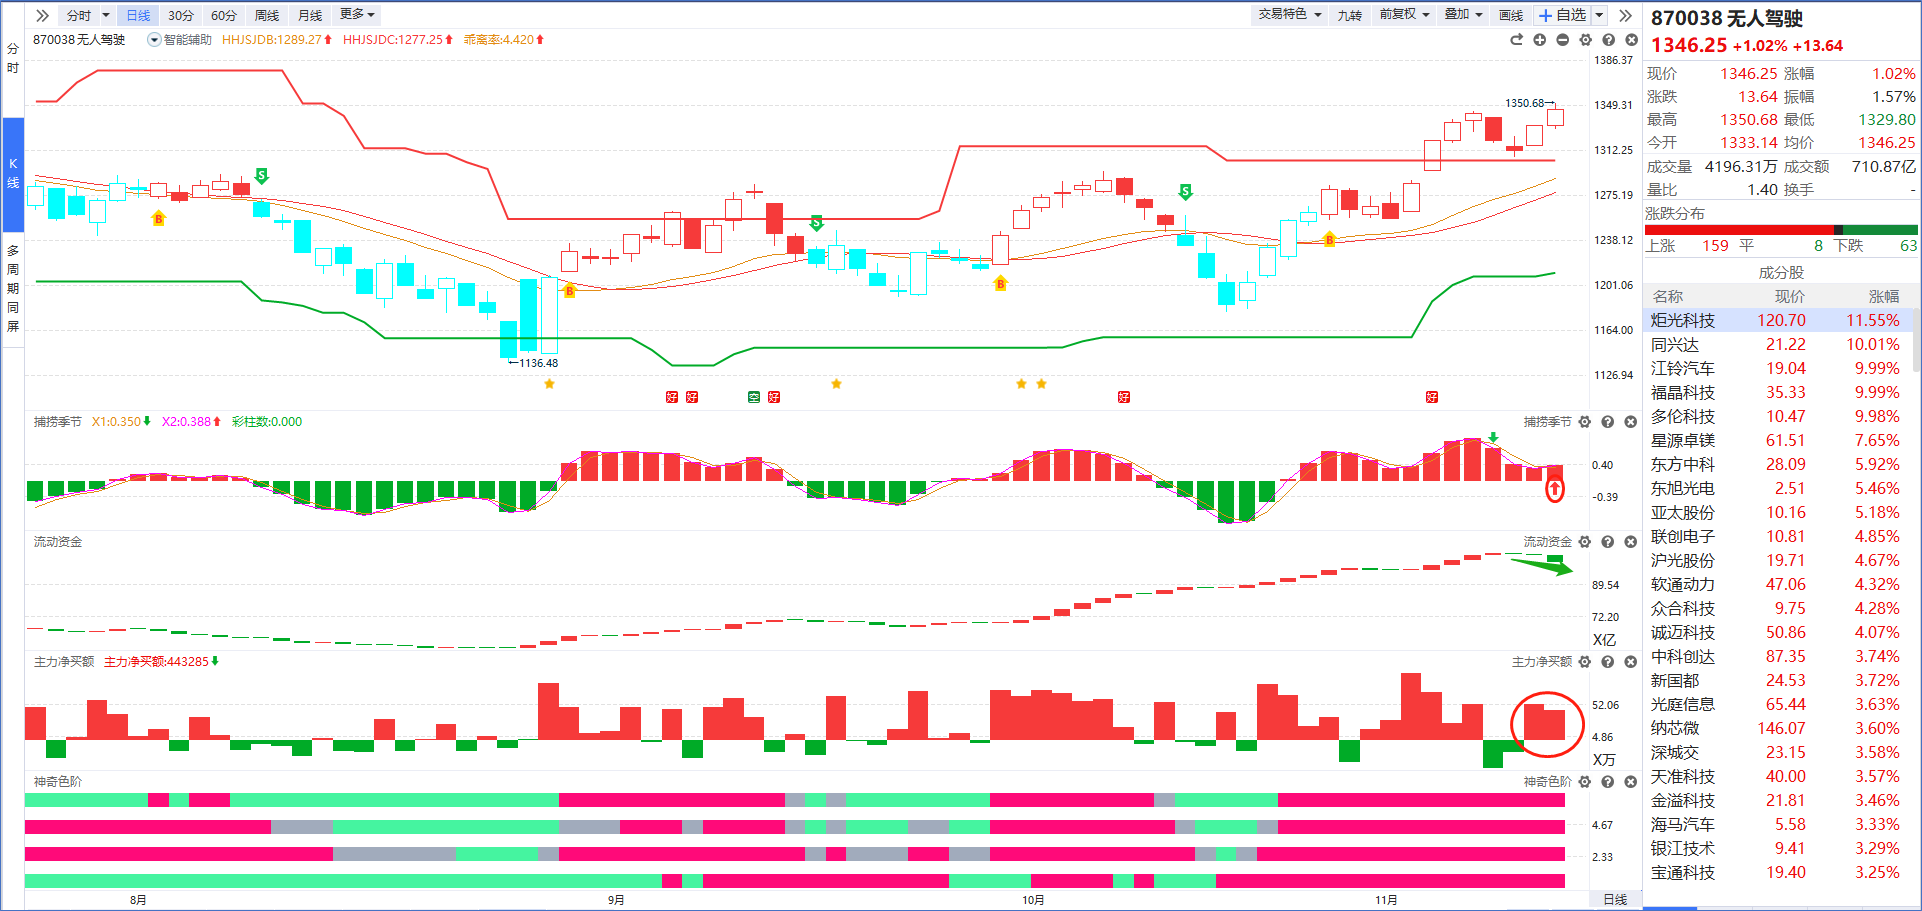Open help for 神奇色阶 indicator
The height and width of the screenshot is (911, 1922).
coord(1607,782)
